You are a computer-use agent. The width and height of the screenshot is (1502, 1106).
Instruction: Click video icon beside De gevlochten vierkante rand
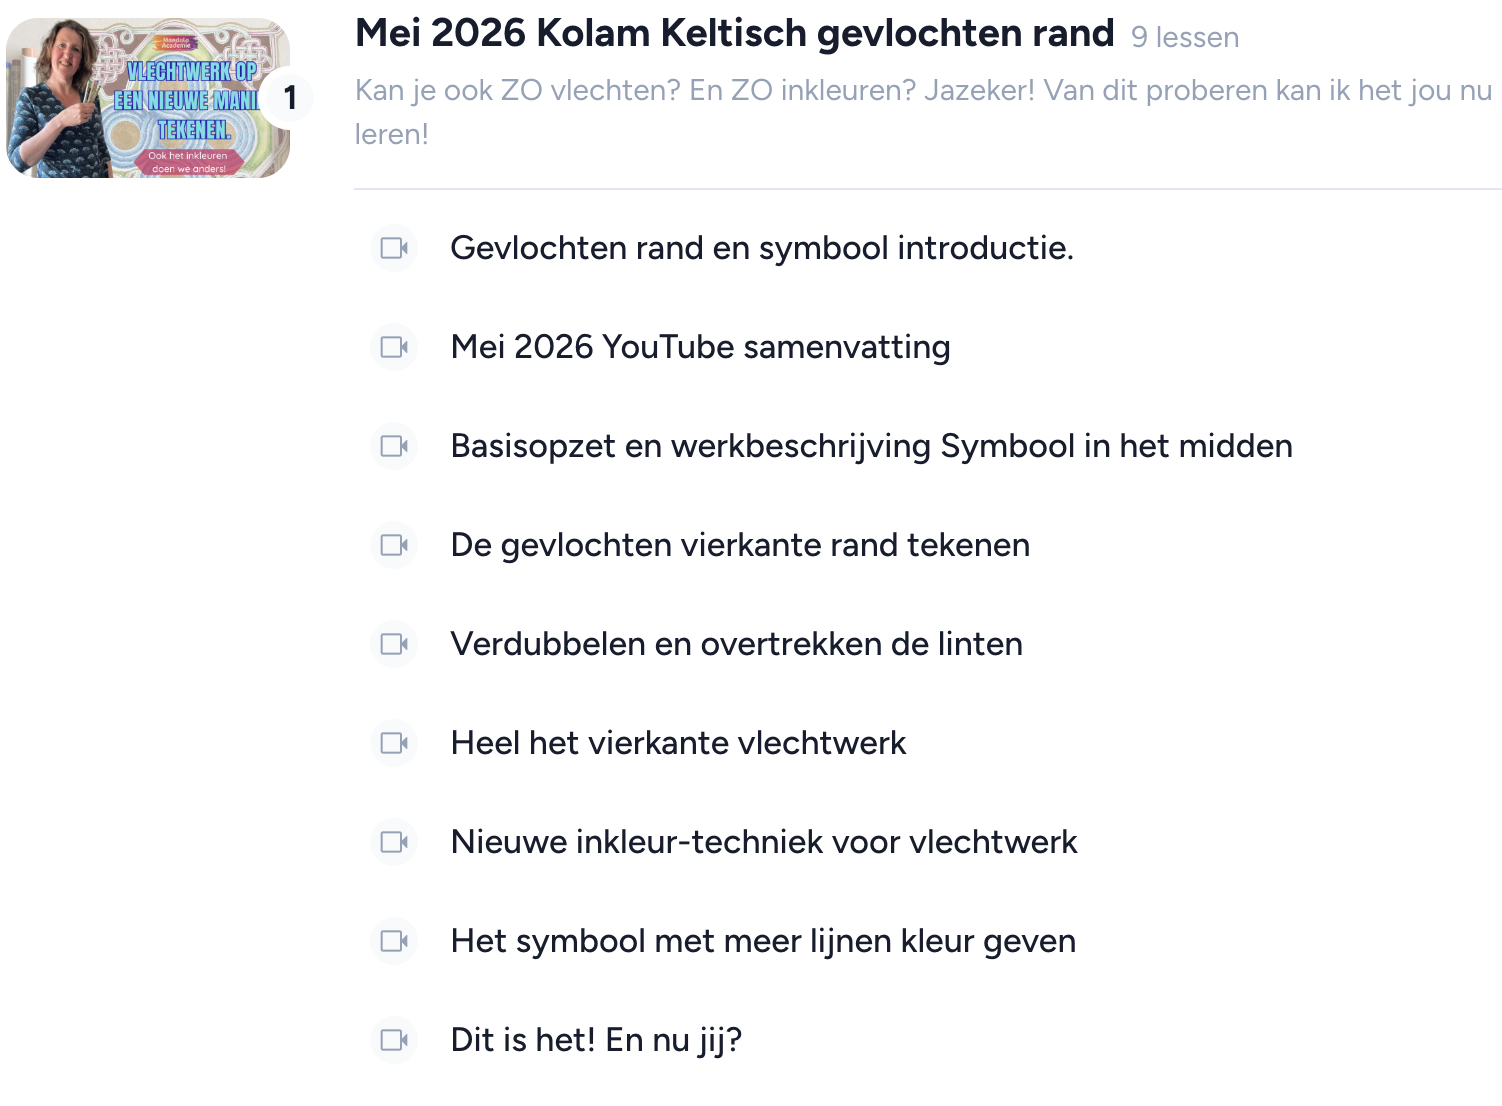click(x=395, y=545)
